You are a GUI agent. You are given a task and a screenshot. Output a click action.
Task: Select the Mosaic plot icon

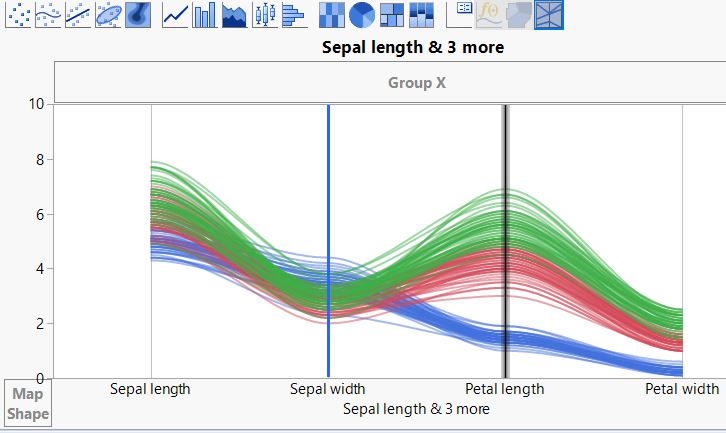[x=421, y=14]
